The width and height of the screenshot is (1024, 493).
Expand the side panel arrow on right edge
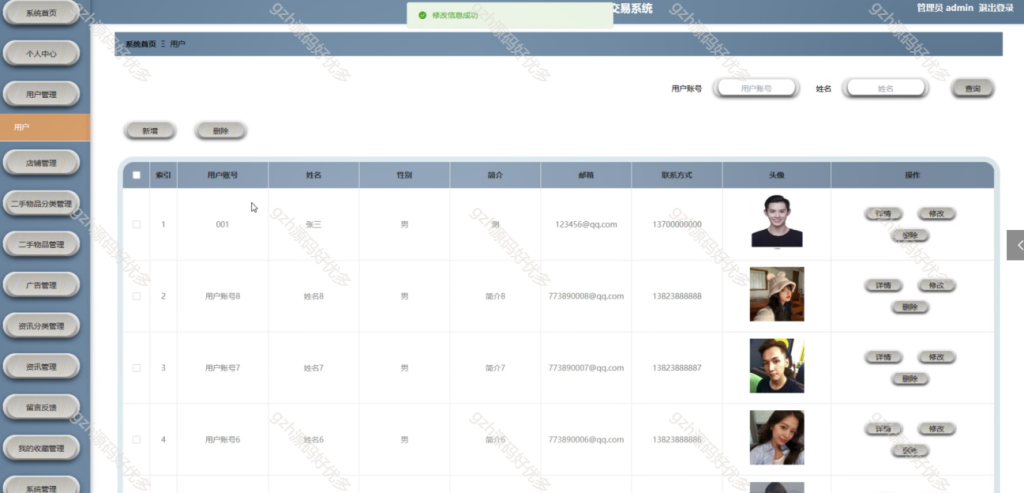(x=1016, y=246)
